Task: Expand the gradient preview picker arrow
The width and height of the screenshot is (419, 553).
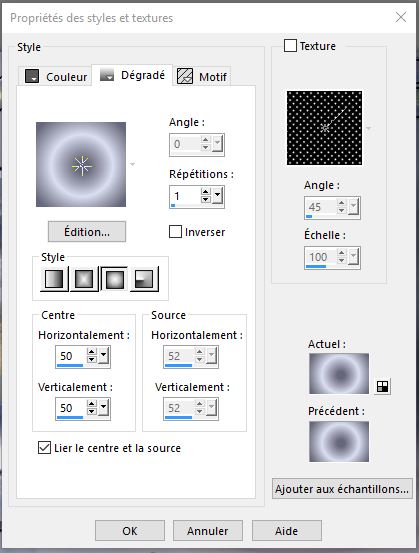Action: click(132, 164)
